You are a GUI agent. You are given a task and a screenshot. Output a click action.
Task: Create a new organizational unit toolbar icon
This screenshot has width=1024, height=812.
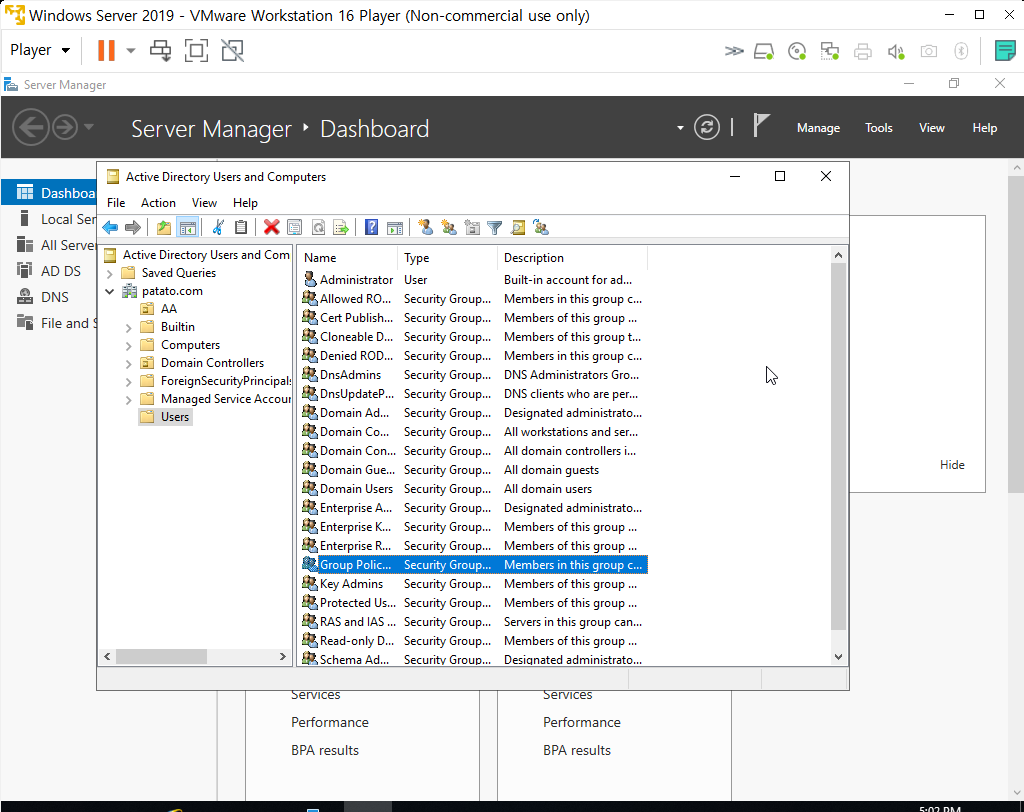[472, 227]
